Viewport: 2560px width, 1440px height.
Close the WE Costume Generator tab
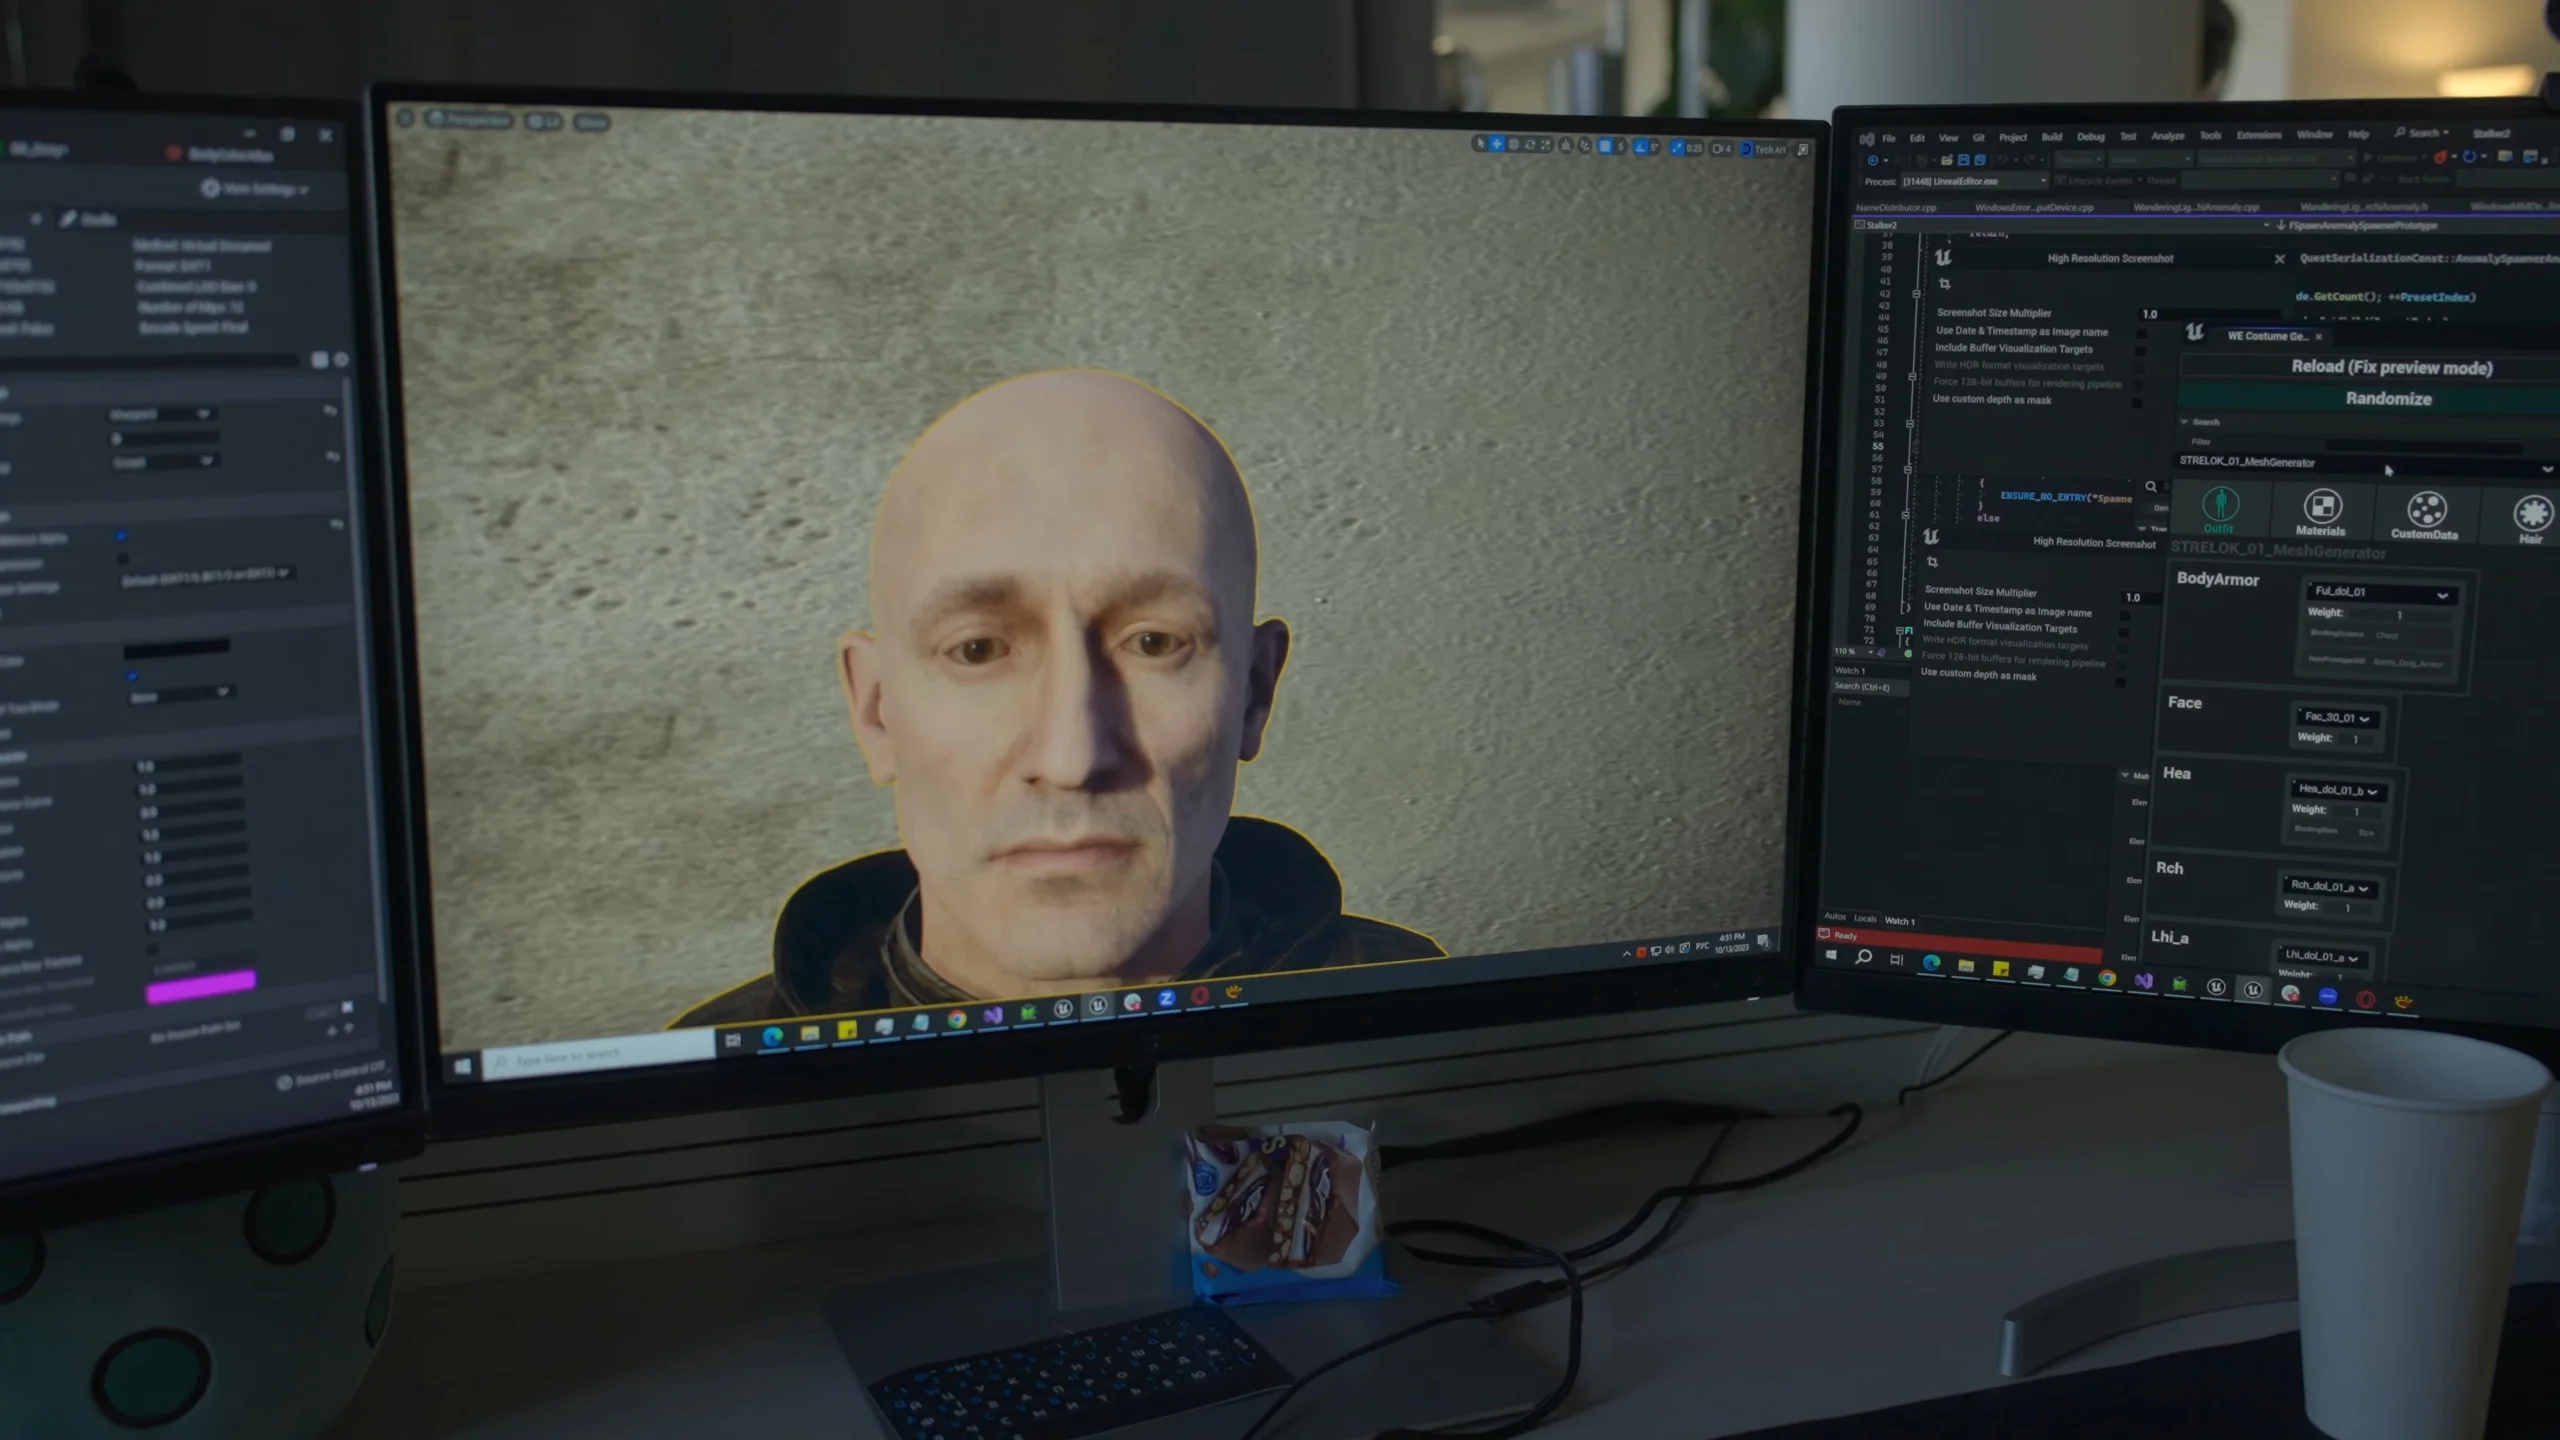pyautogui.click(x=2318, y=337)
